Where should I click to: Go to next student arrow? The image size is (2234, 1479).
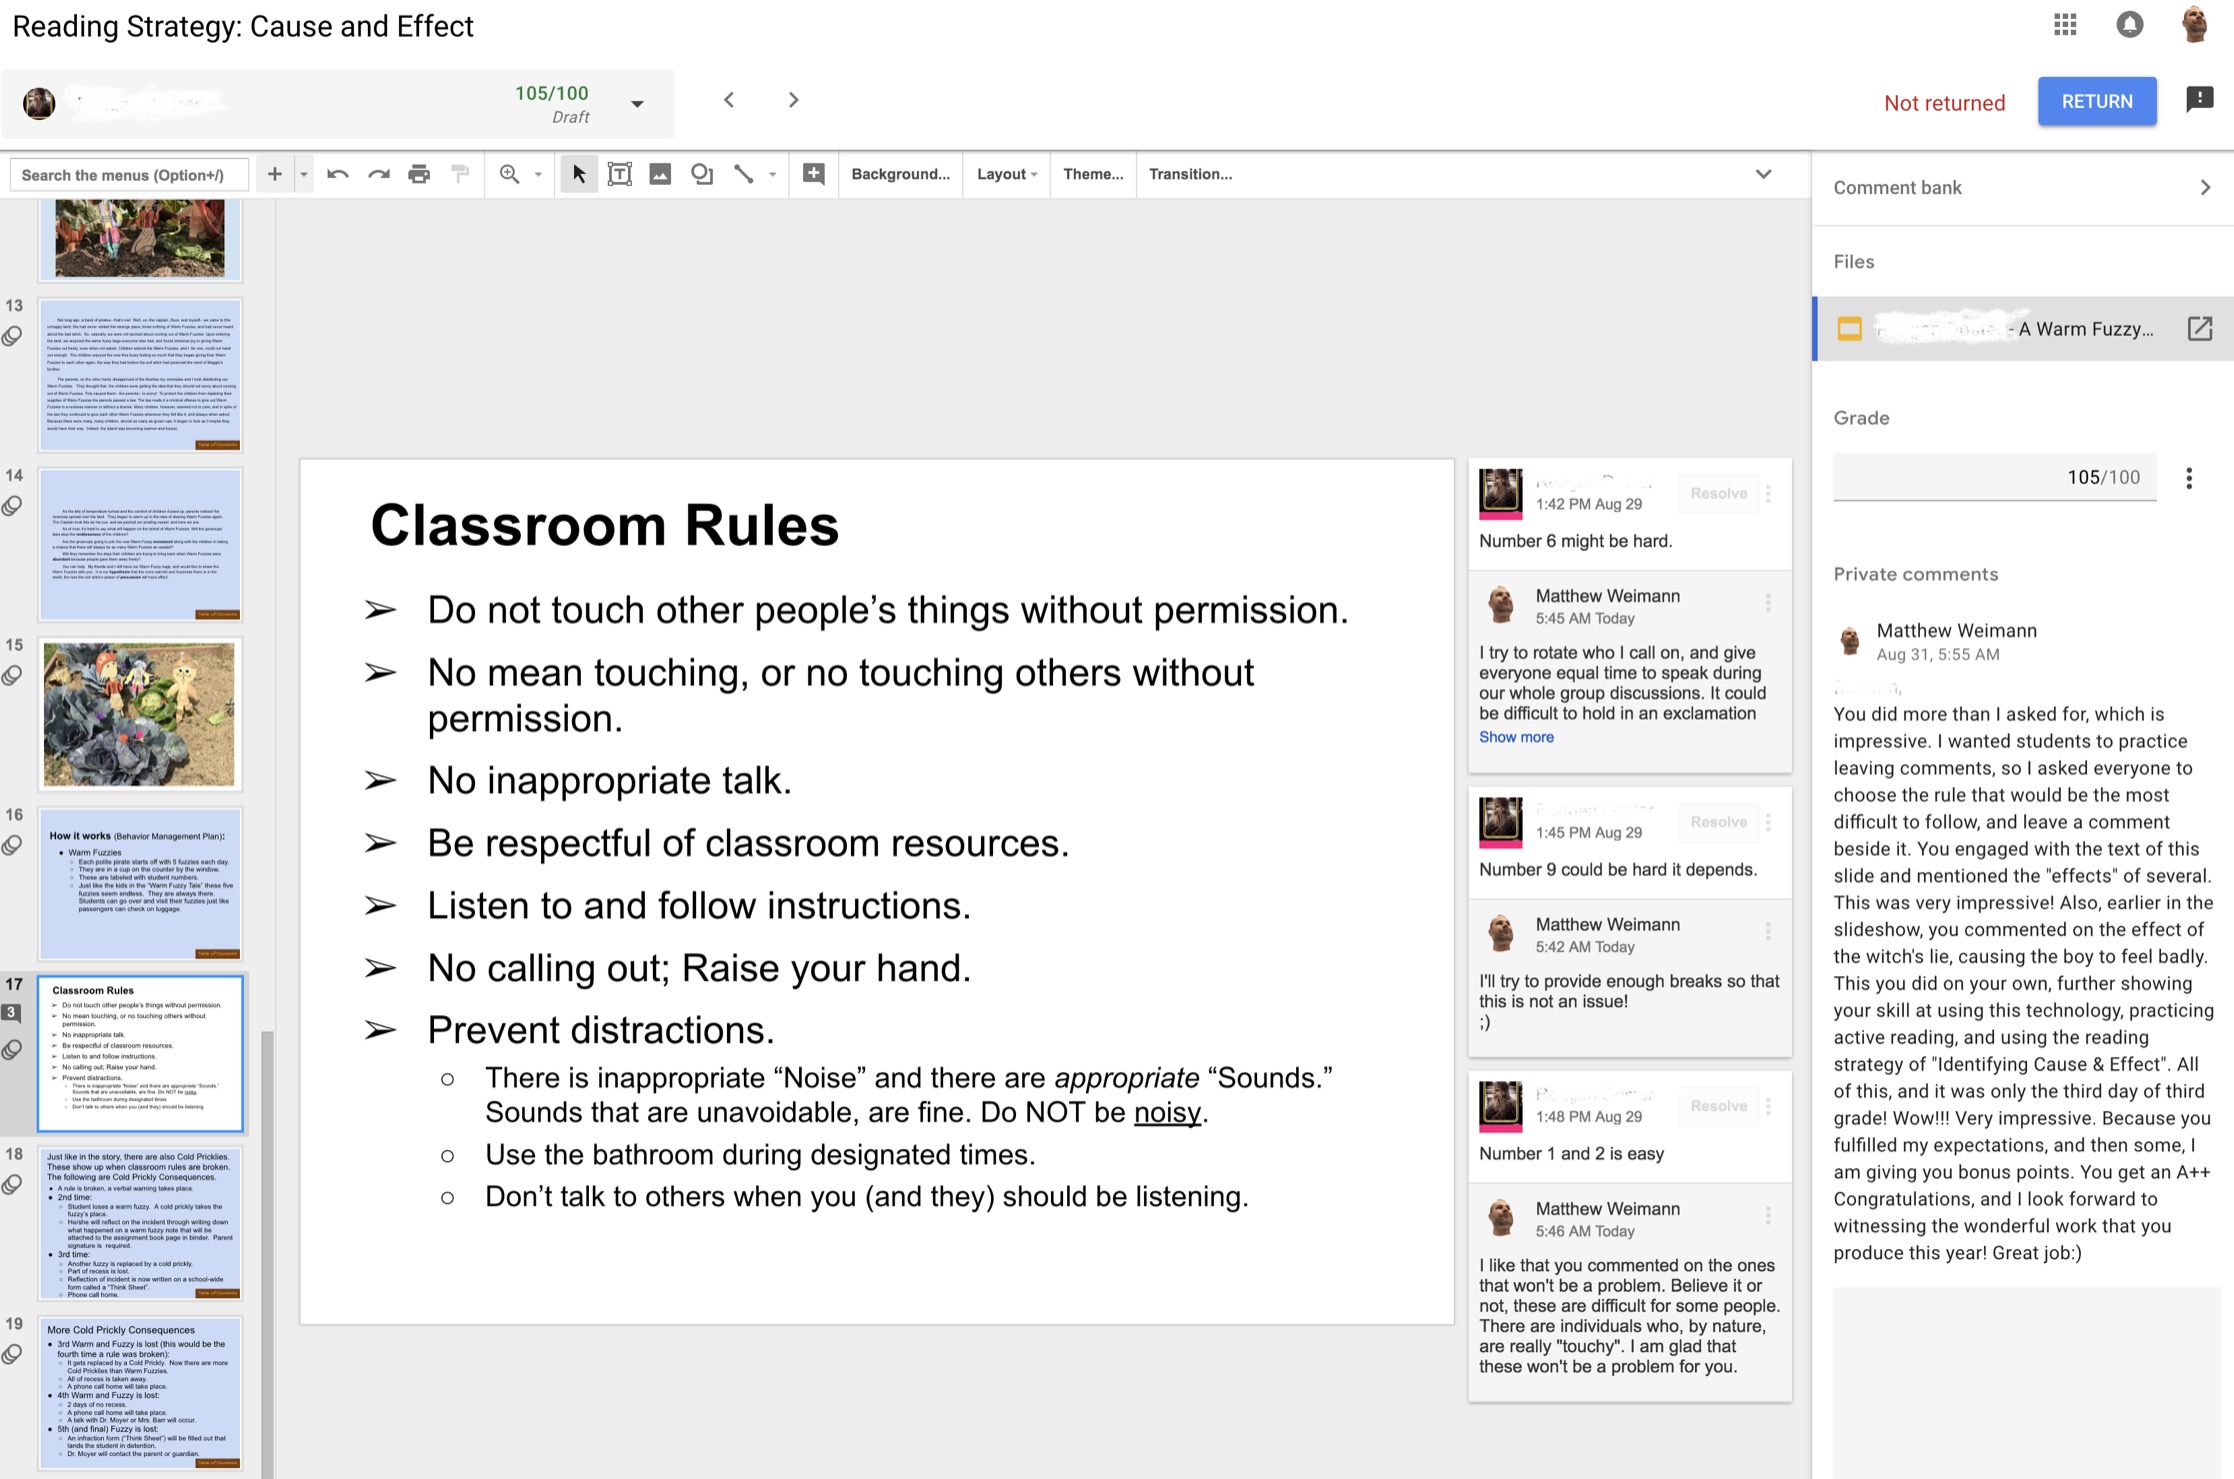pos(794,100)
